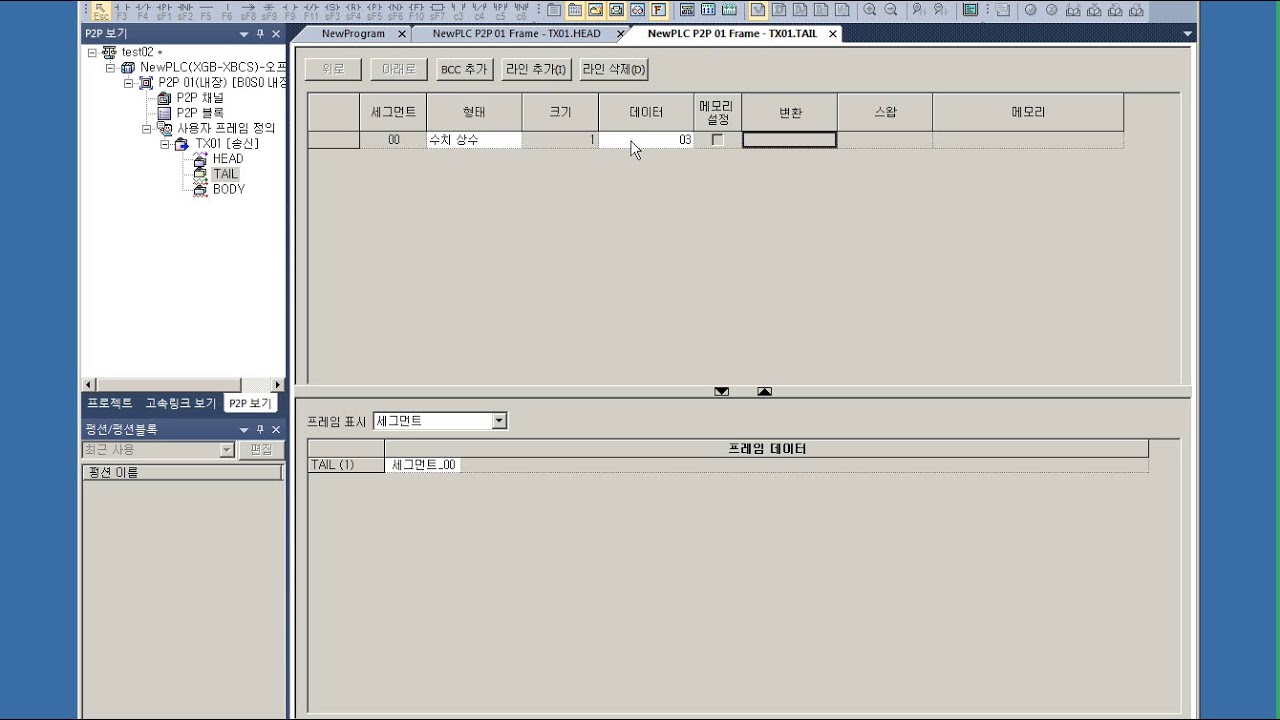Switch to the 고속링크 보기 tab
The height and width of the screenshot is (720, 1280).
click(x=180, y=403)
